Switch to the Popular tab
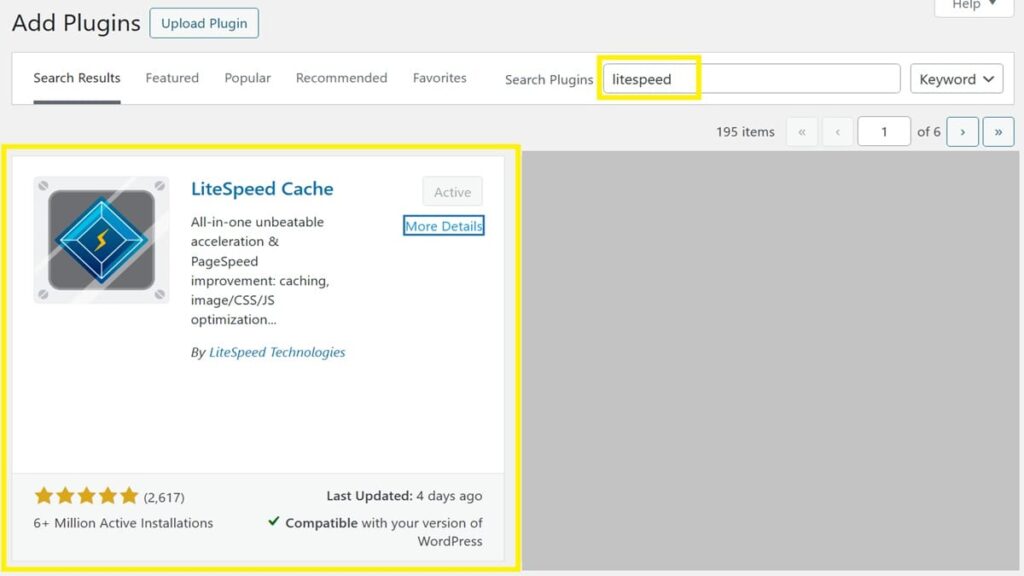This screenshot has width=1024, height=576. pos(248,78)
